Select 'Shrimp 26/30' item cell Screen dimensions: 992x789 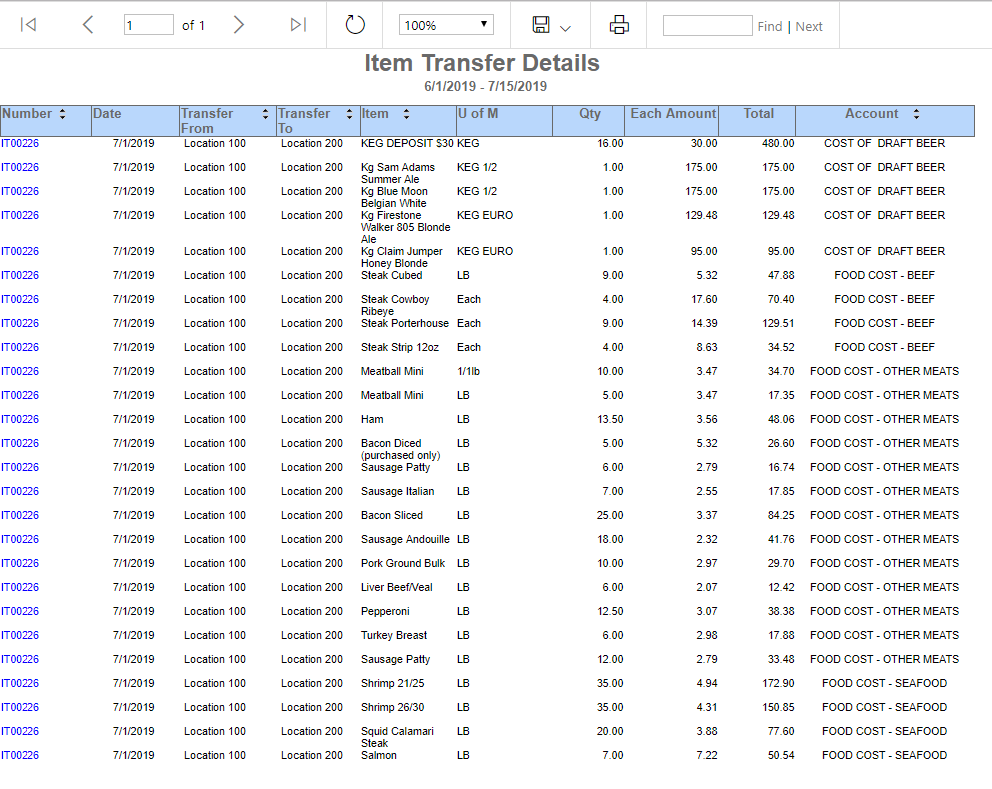(392, 708)
